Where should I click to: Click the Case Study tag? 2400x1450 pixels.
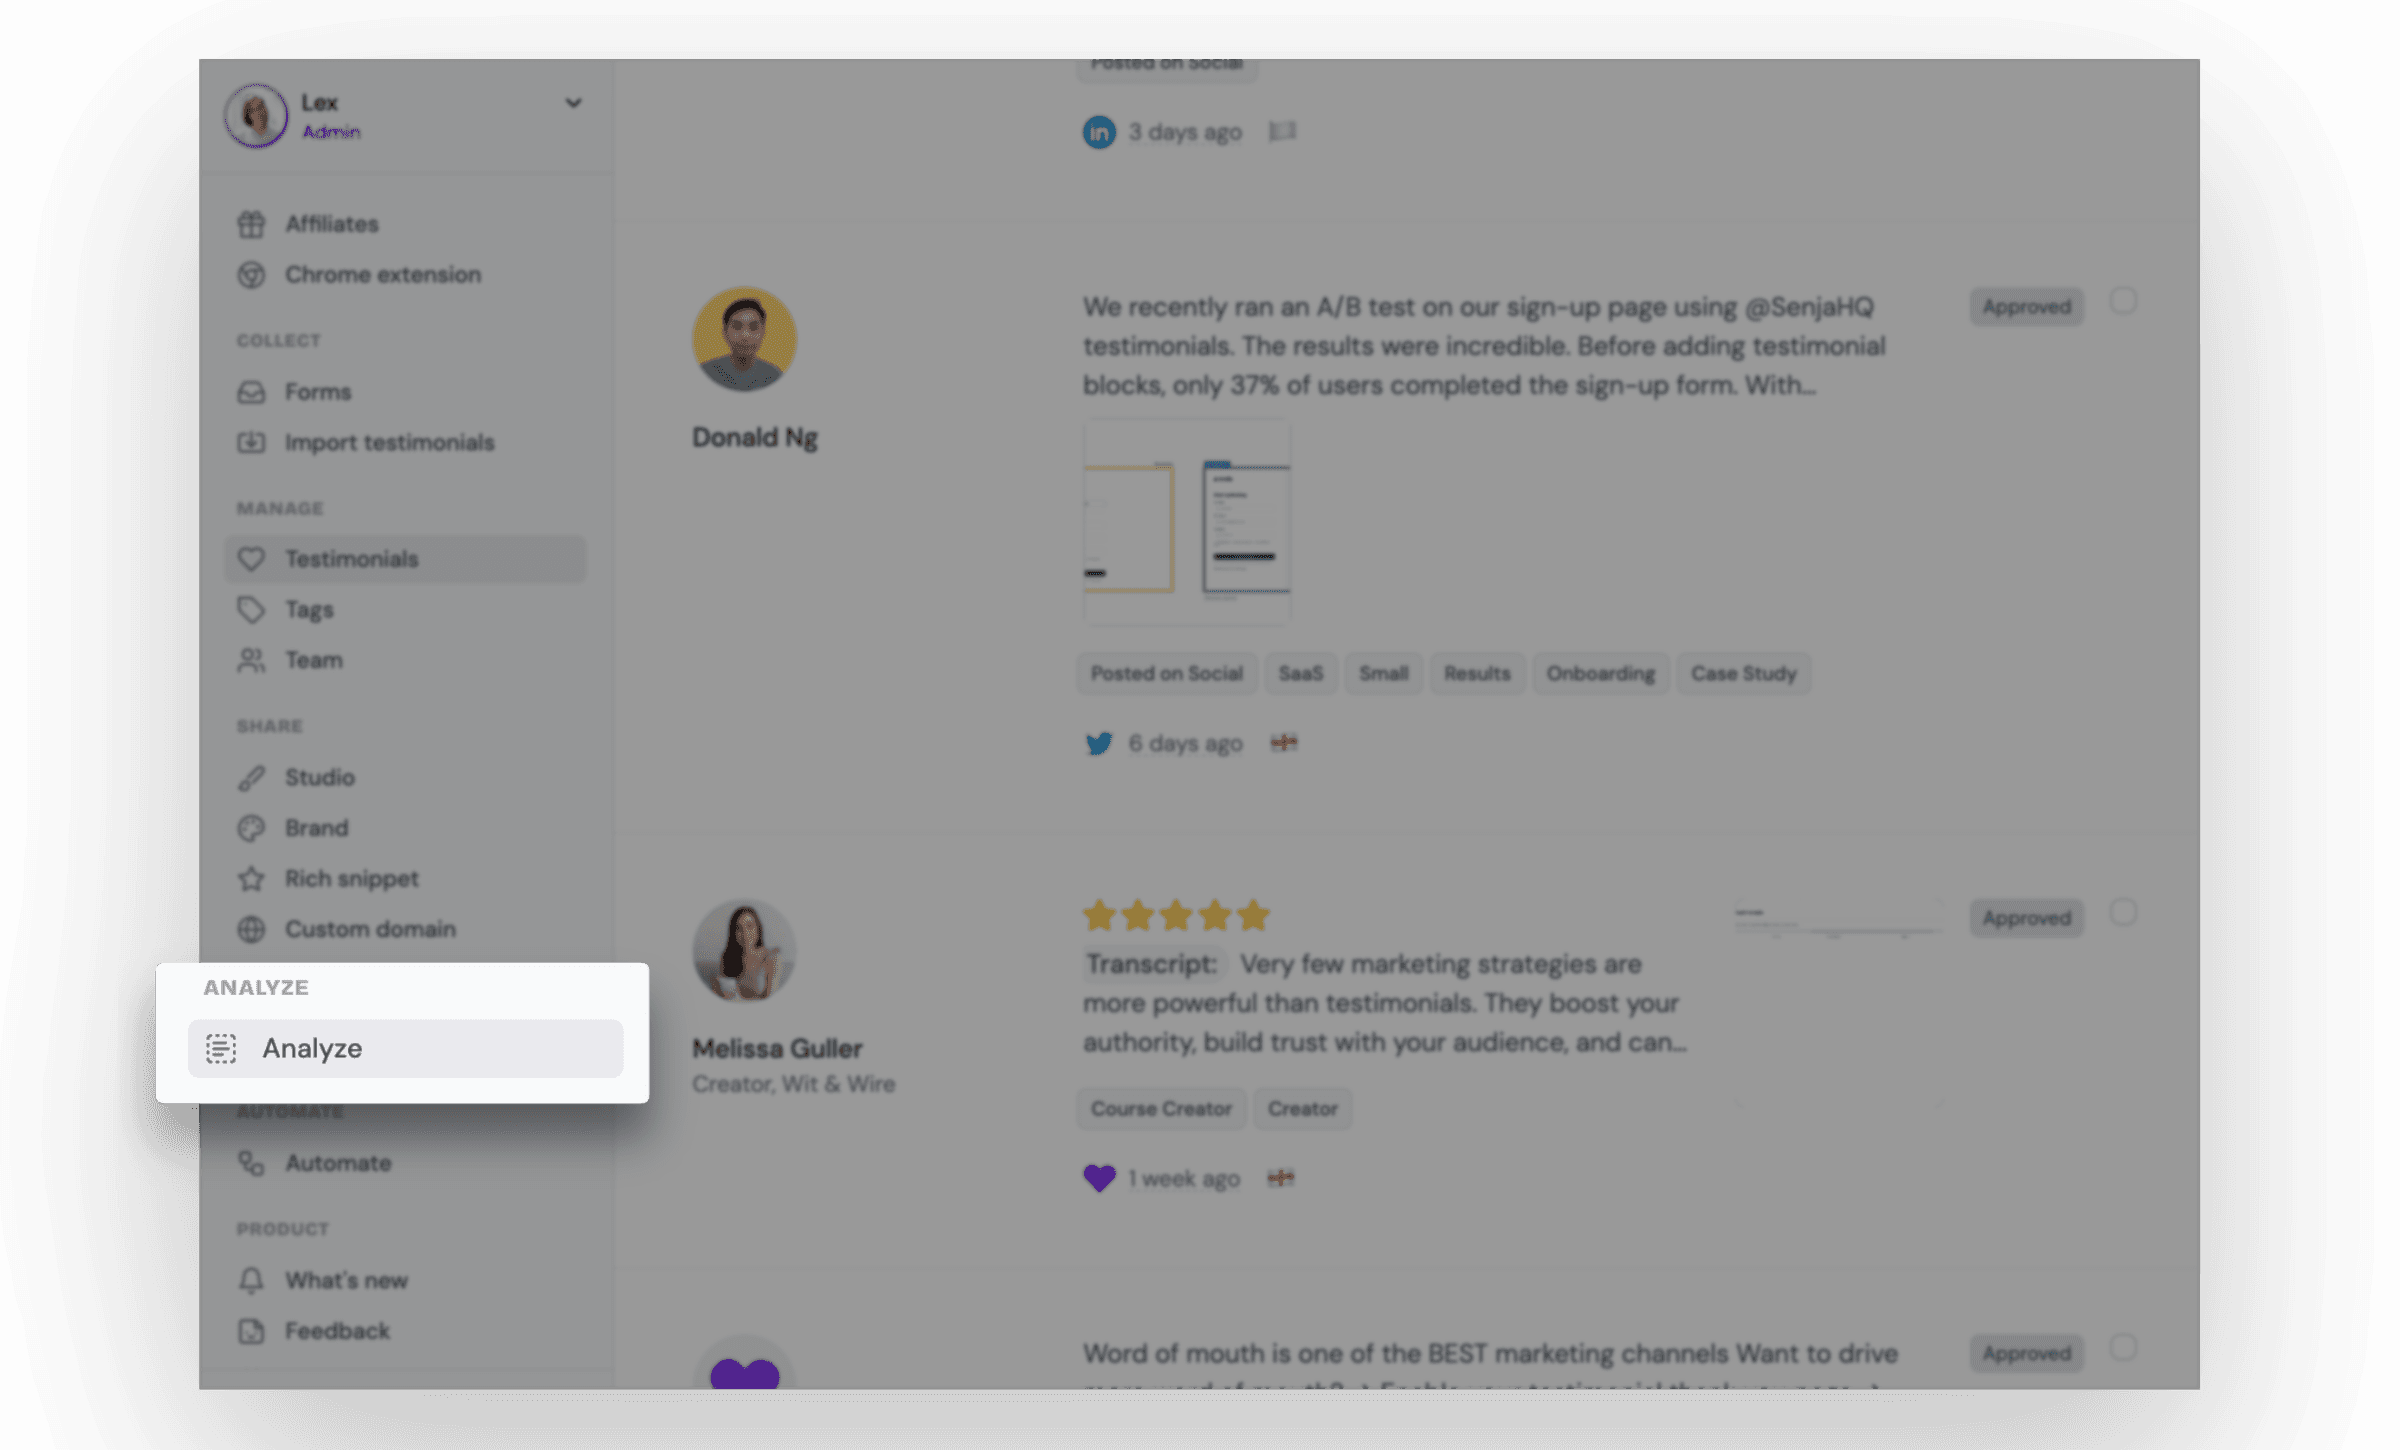point(1743,673)
